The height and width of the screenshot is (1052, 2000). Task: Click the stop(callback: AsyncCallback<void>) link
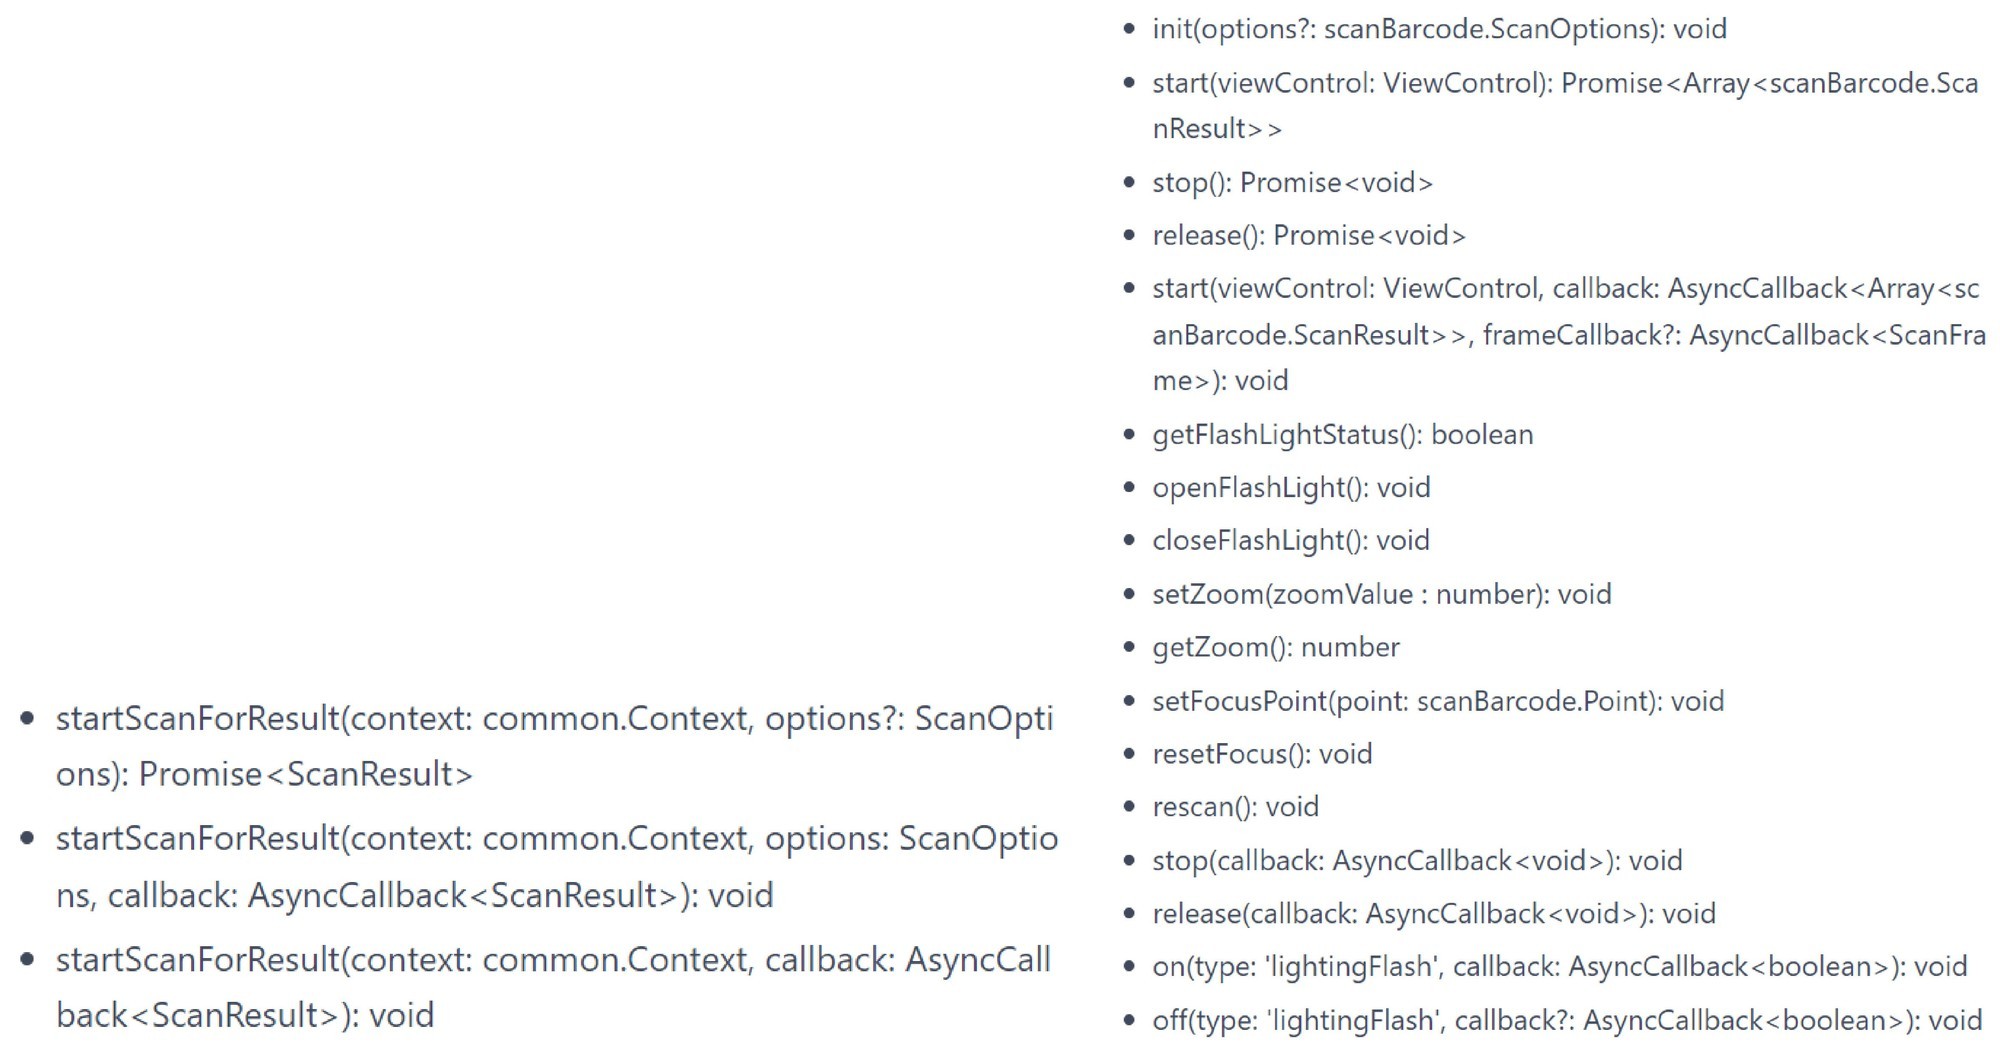coord(1416,861)
